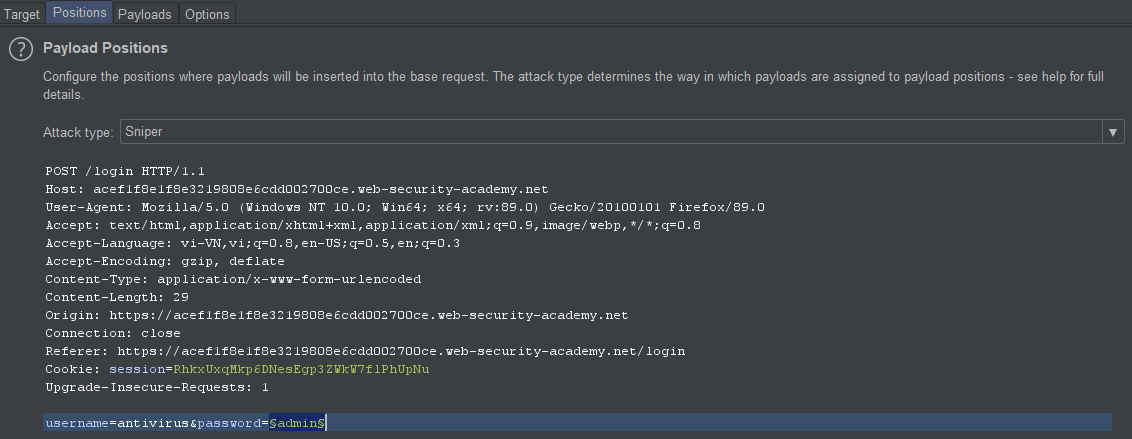Click the Origin header line
1132x439 pixels.
pos(336,315)
